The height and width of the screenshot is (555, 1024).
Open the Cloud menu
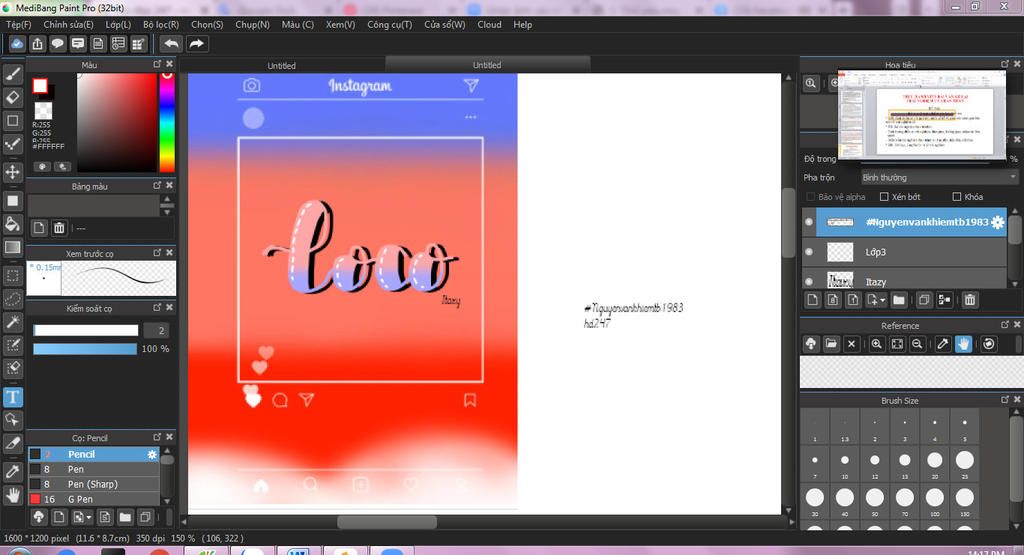(489, 24)
